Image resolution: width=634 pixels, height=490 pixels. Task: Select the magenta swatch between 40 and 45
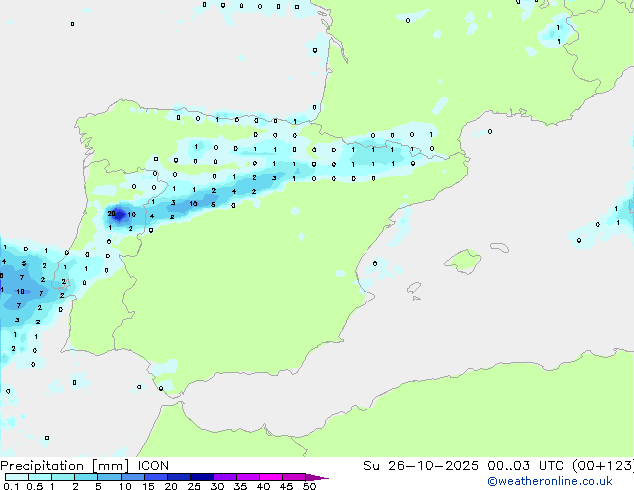coord(271,477)
